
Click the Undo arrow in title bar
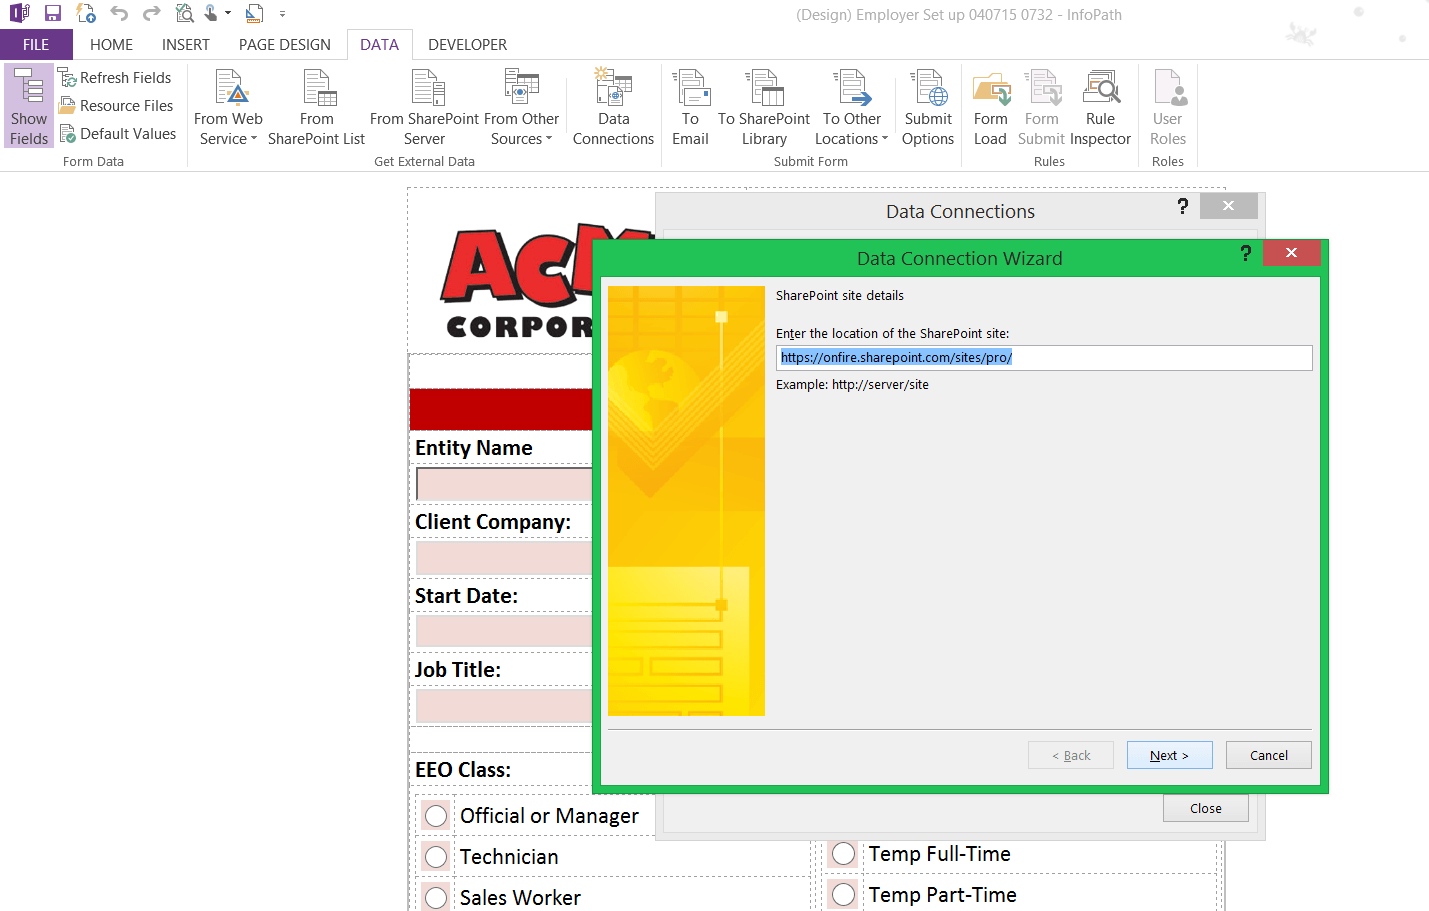pyautogui.click(x=119, y=14)
